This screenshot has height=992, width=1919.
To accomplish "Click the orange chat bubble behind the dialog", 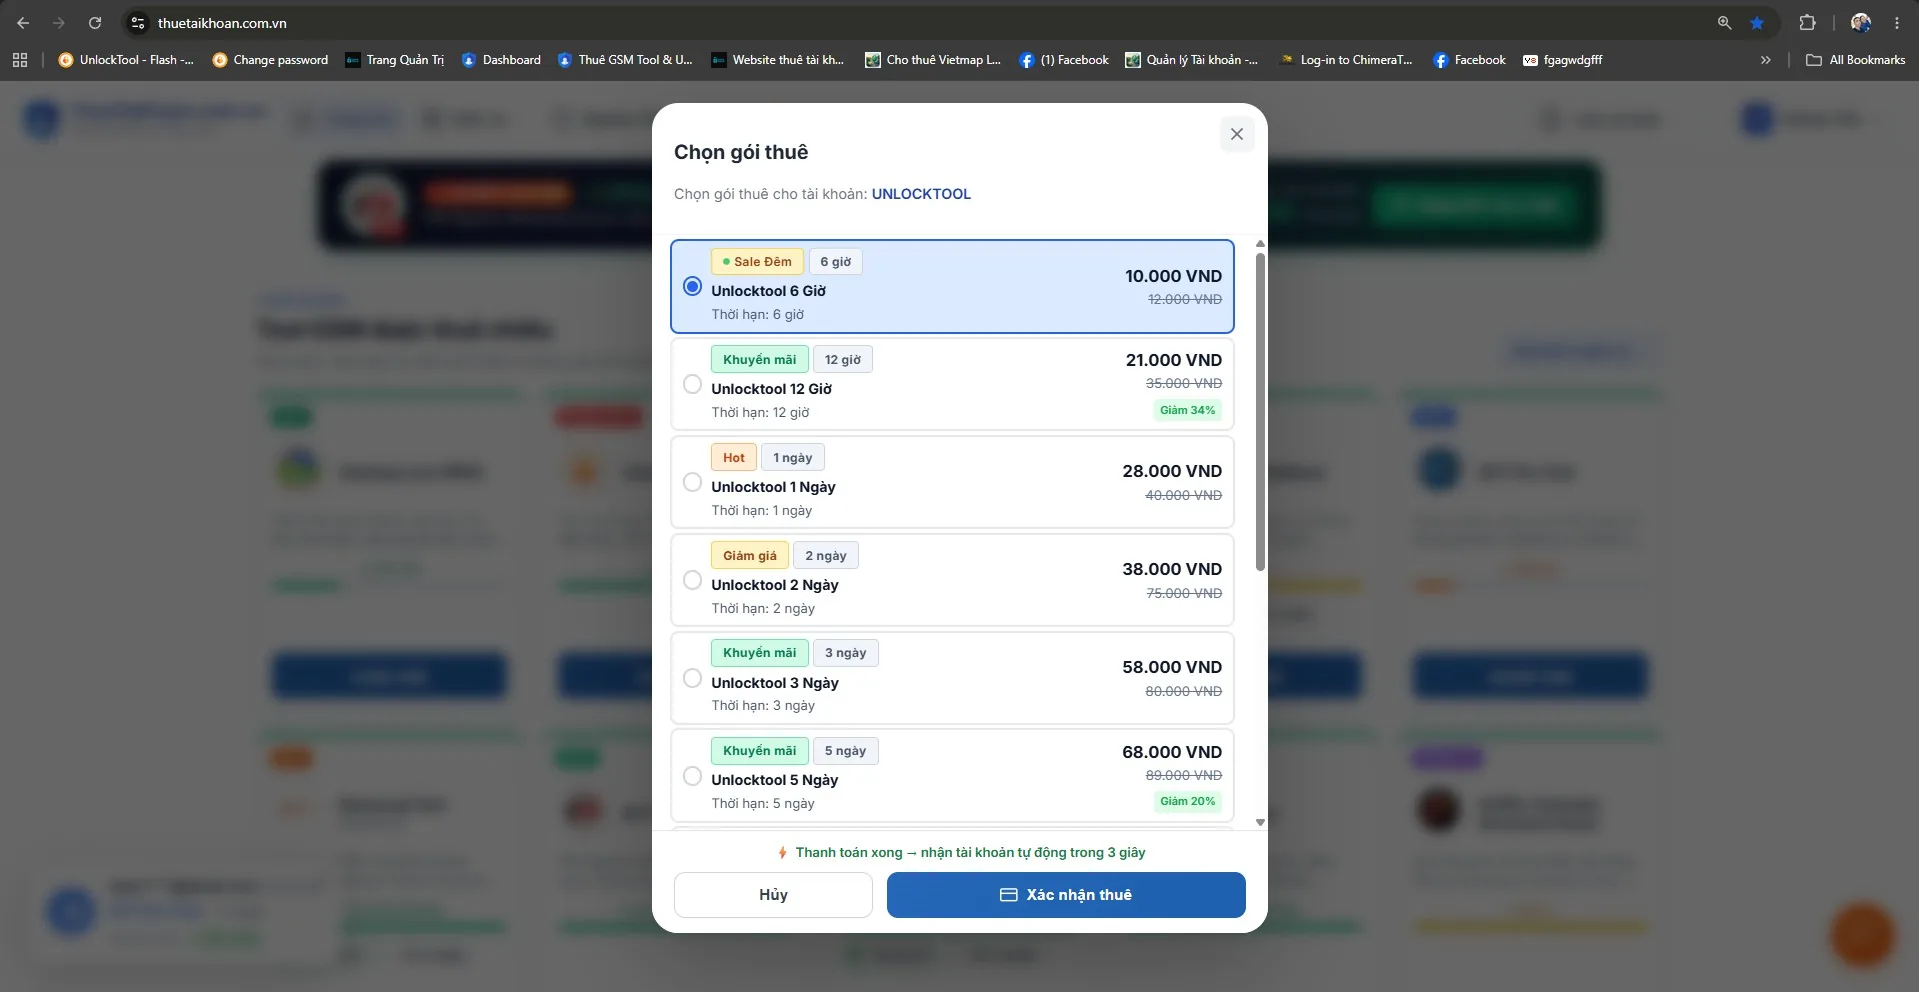I will click(x=1862, y=935).
